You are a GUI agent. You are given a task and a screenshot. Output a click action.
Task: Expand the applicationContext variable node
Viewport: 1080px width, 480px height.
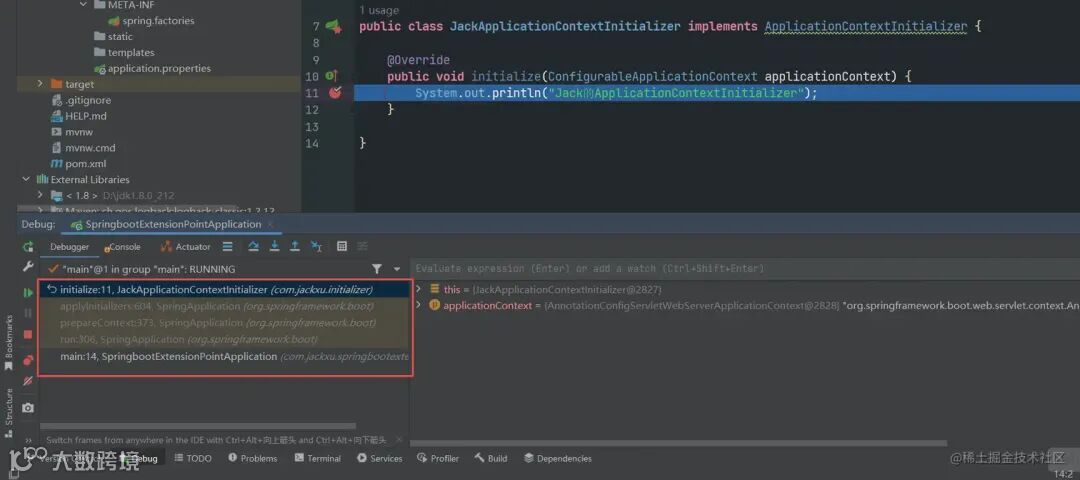point(418,305)
